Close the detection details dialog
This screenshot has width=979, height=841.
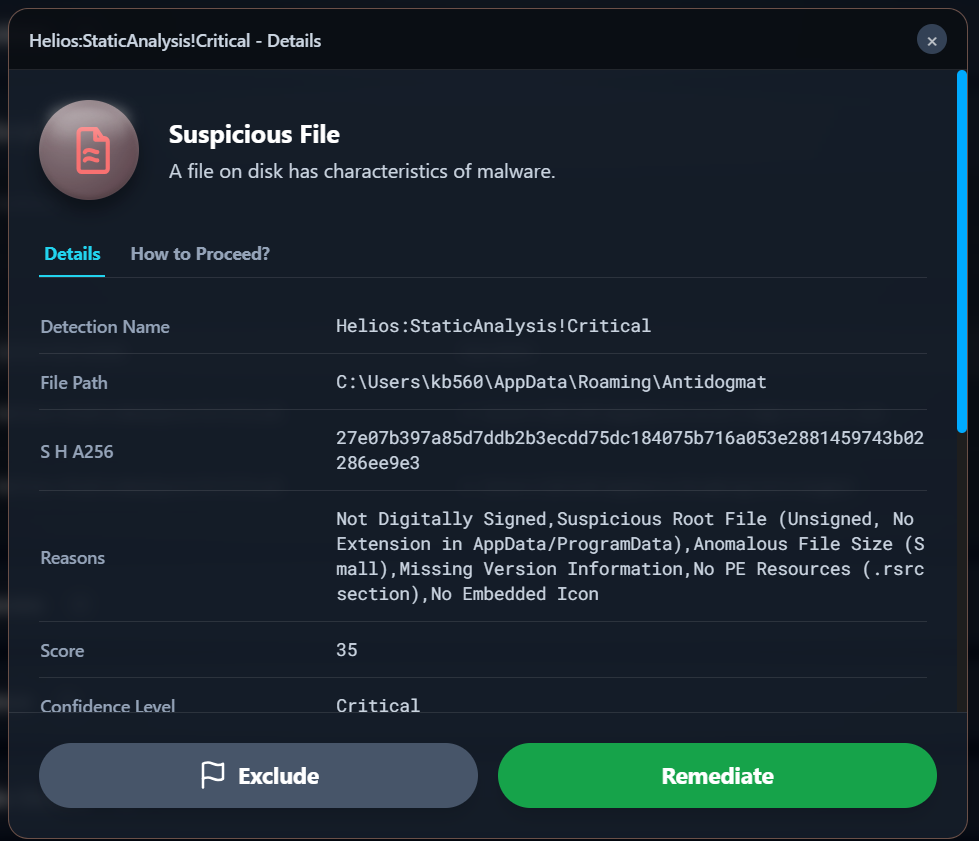pyautogui.click(x=931, y=41)
